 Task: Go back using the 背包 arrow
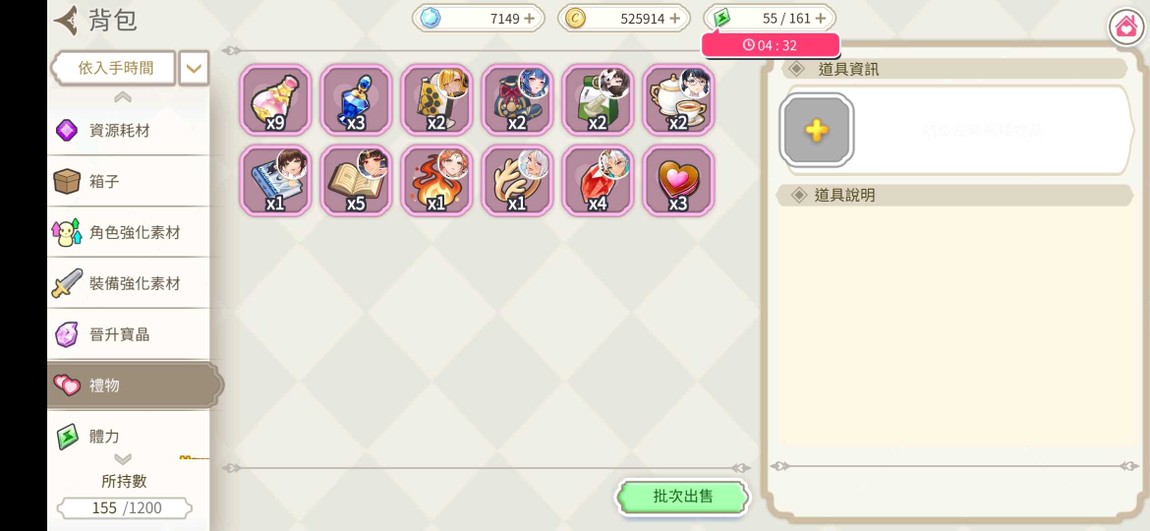coord(67,21)
